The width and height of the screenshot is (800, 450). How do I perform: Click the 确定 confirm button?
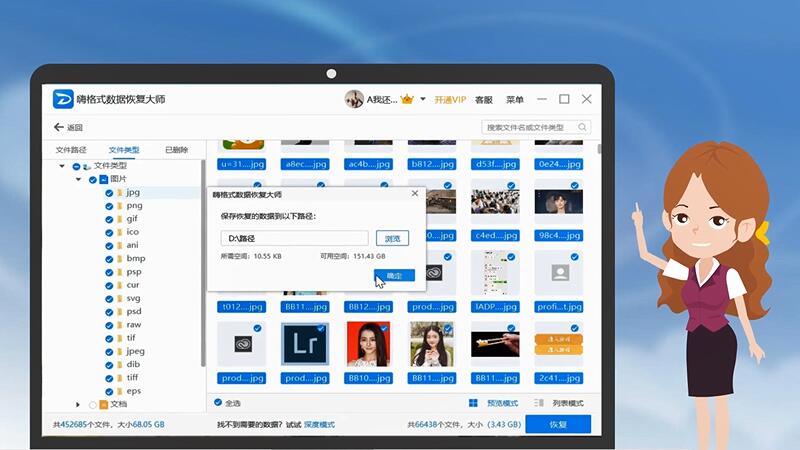(394, 276)
